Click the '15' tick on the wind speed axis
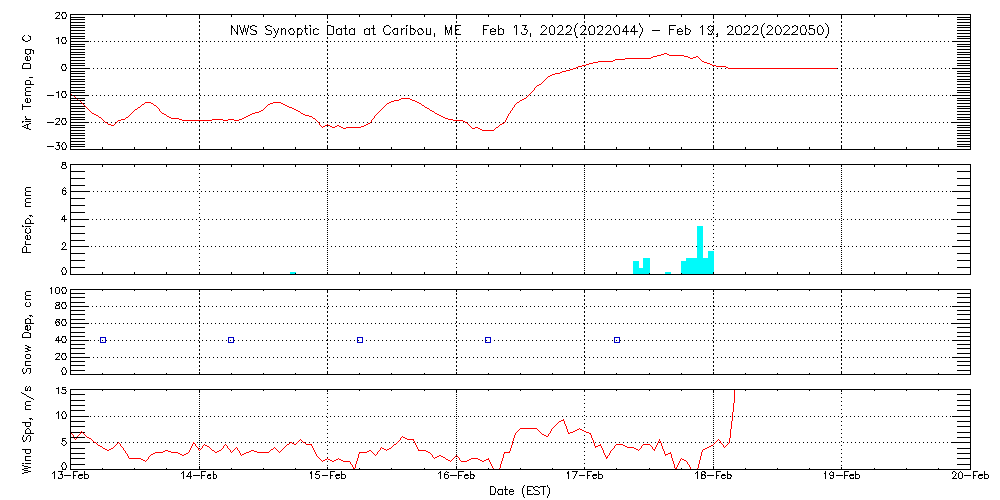Screen dimensions: 1000x500 [x=61, y=391]
